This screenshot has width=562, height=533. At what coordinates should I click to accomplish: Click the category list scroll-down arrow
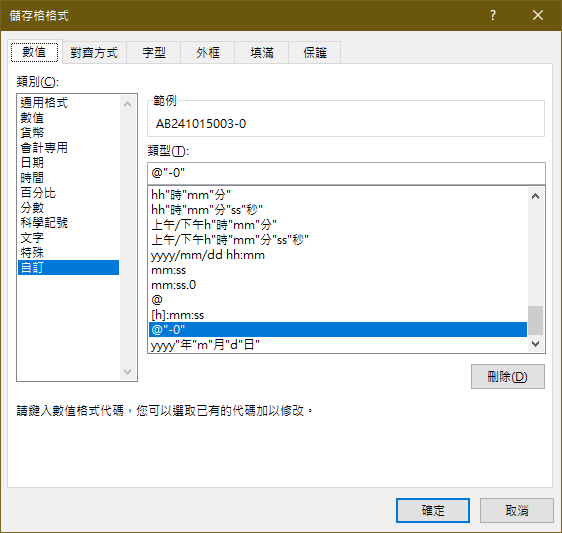click(x=127, y=371)
